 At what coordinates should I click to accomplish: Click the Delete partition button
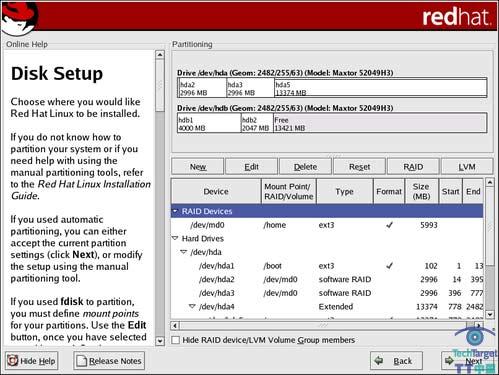(305, 166)
